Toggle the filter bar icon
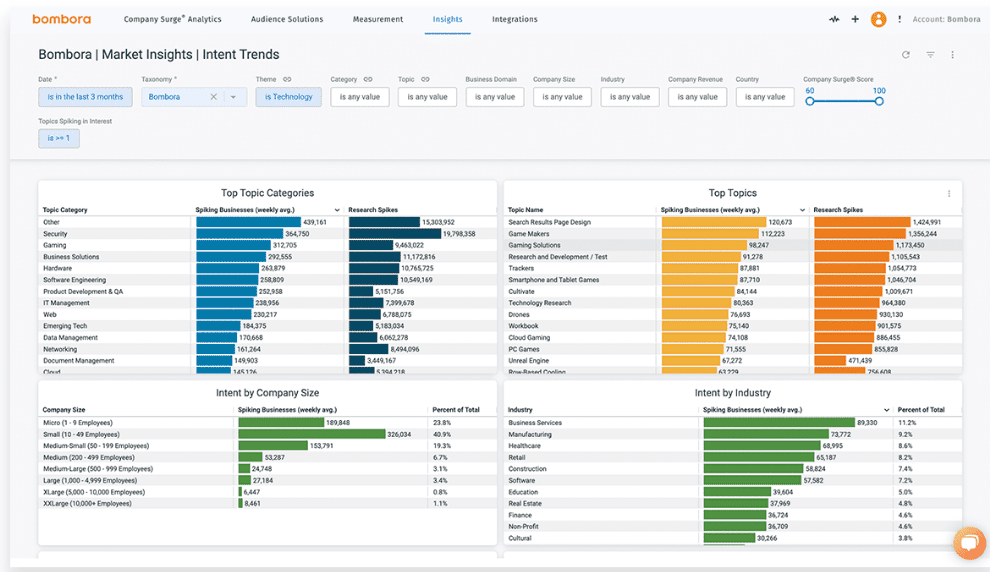 point(930,55)
